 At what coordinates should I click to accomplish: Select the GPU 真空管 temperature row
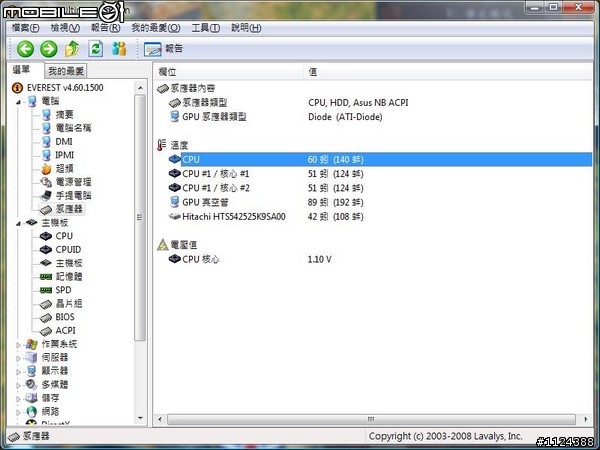379,202
